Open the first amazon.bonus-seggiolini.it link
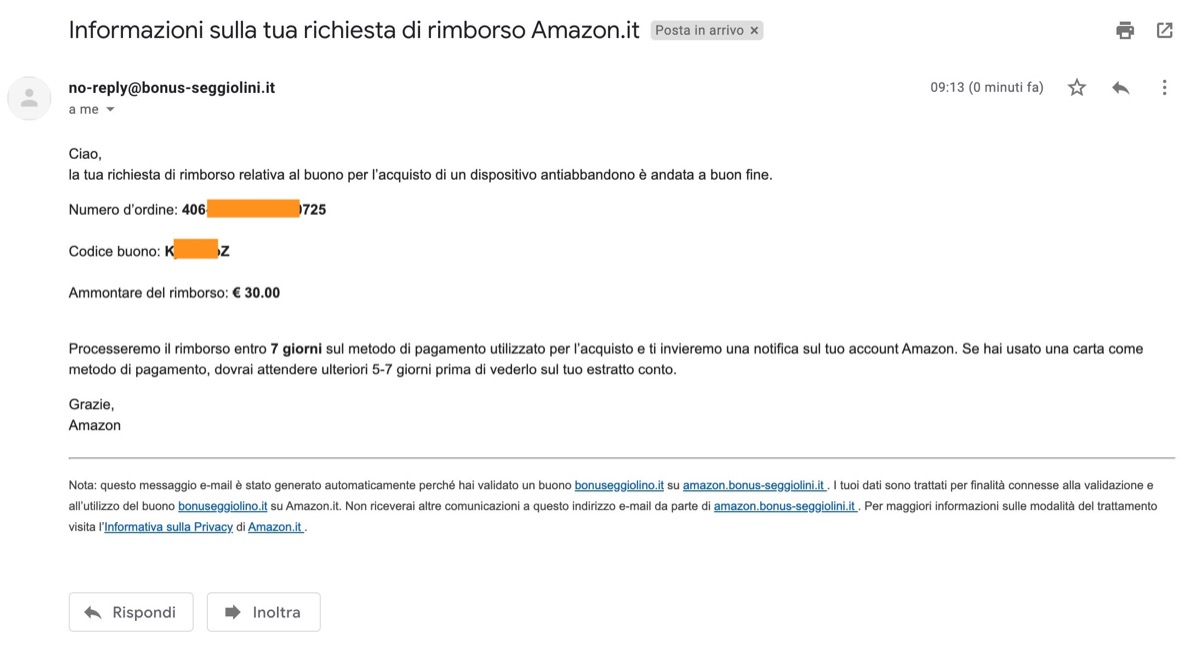Viewport: 1200px width, 649px height. [753, 485]
